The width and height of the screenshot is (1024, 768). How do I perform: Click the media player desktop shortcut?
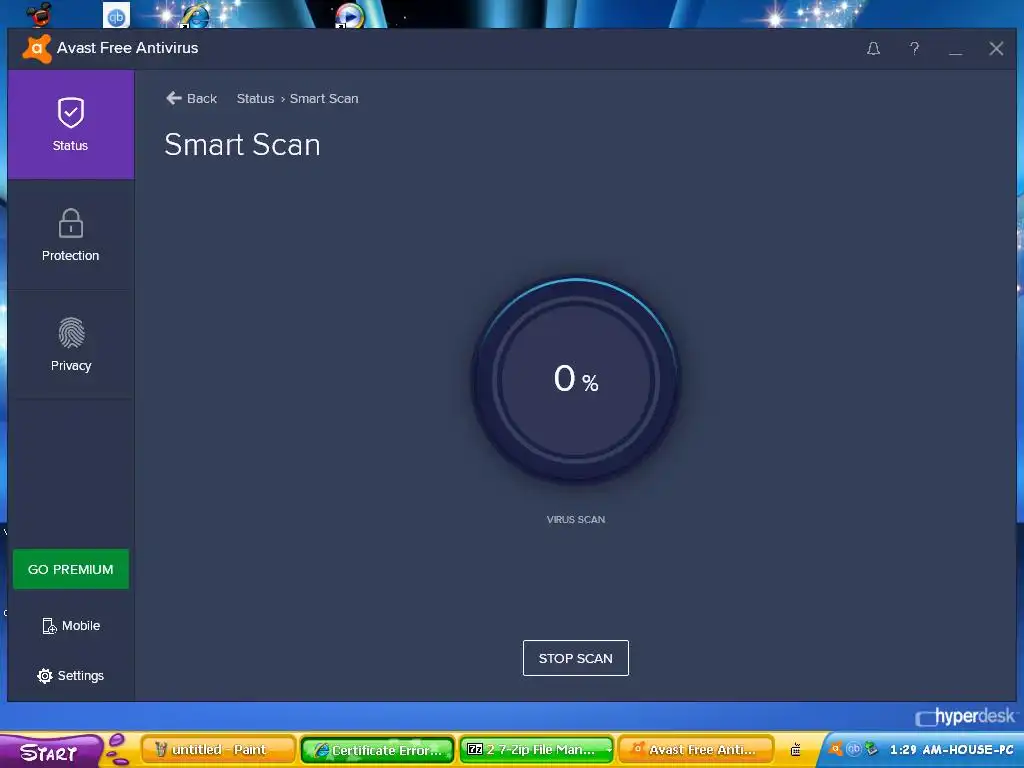[x=349, y=15]
